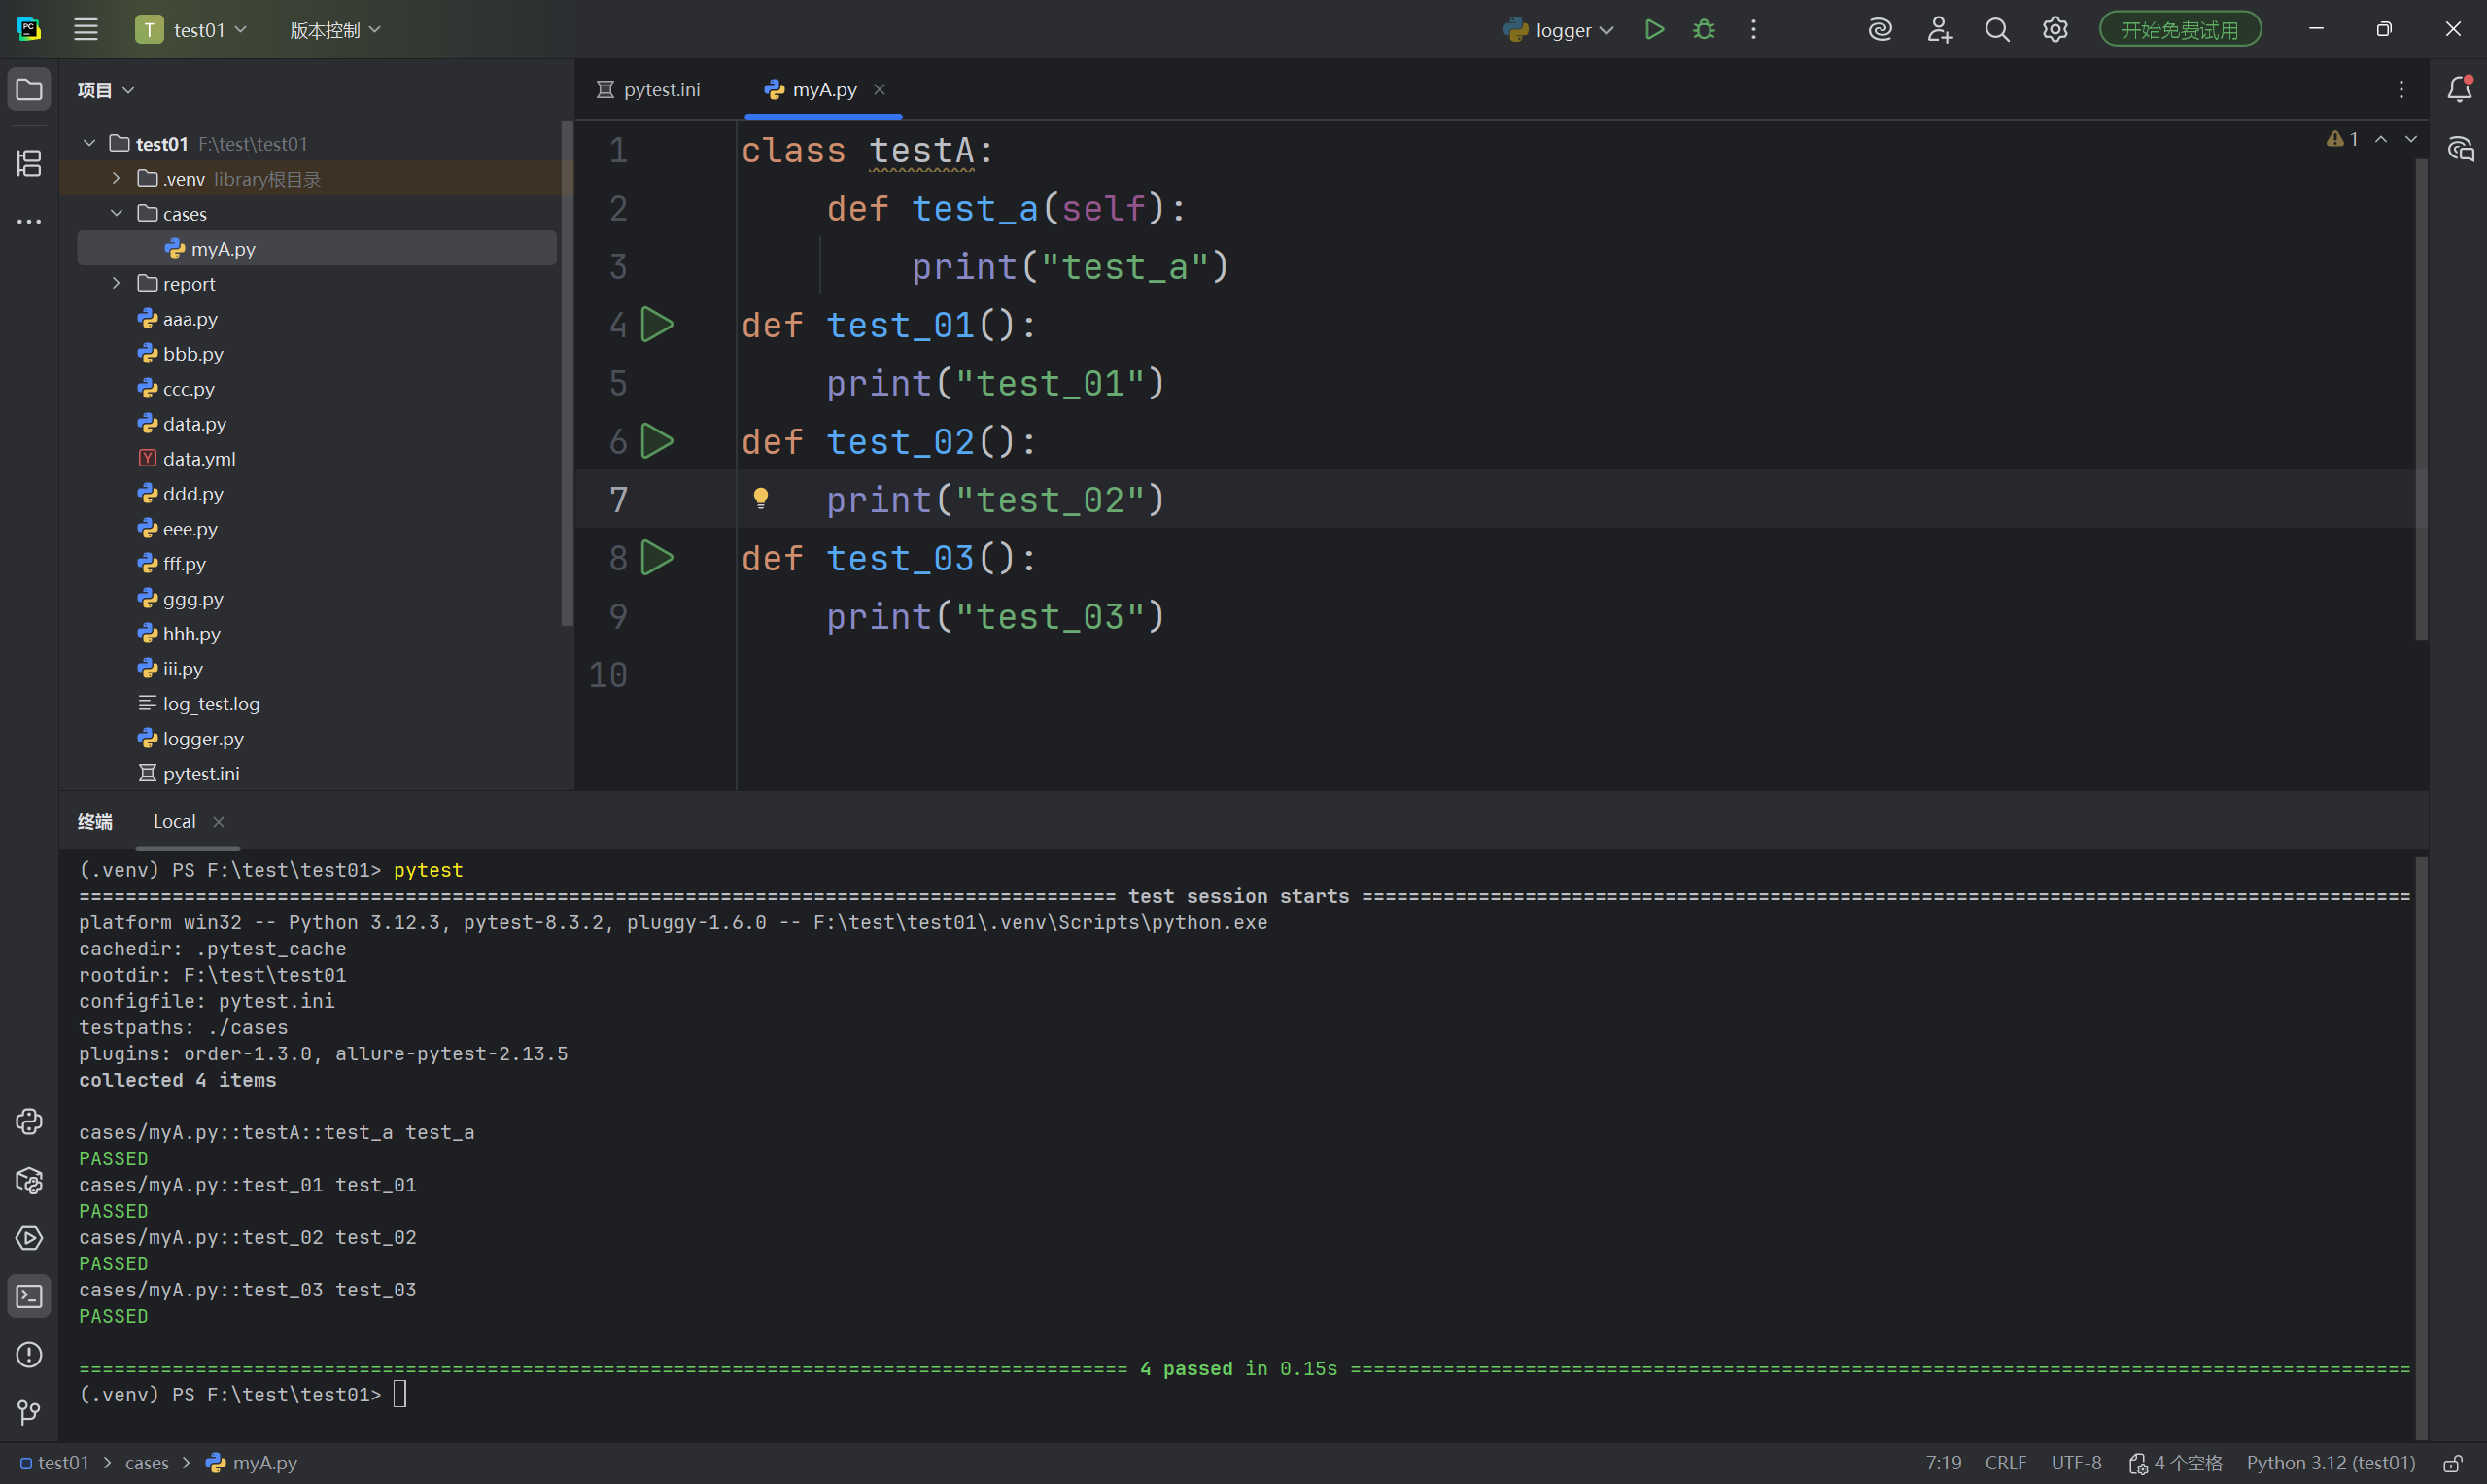Image resolution: width=2487 pixels, height=1484 pixels.
Task: Toggle the Terminal tool window icon
Action: [29, 1297]
